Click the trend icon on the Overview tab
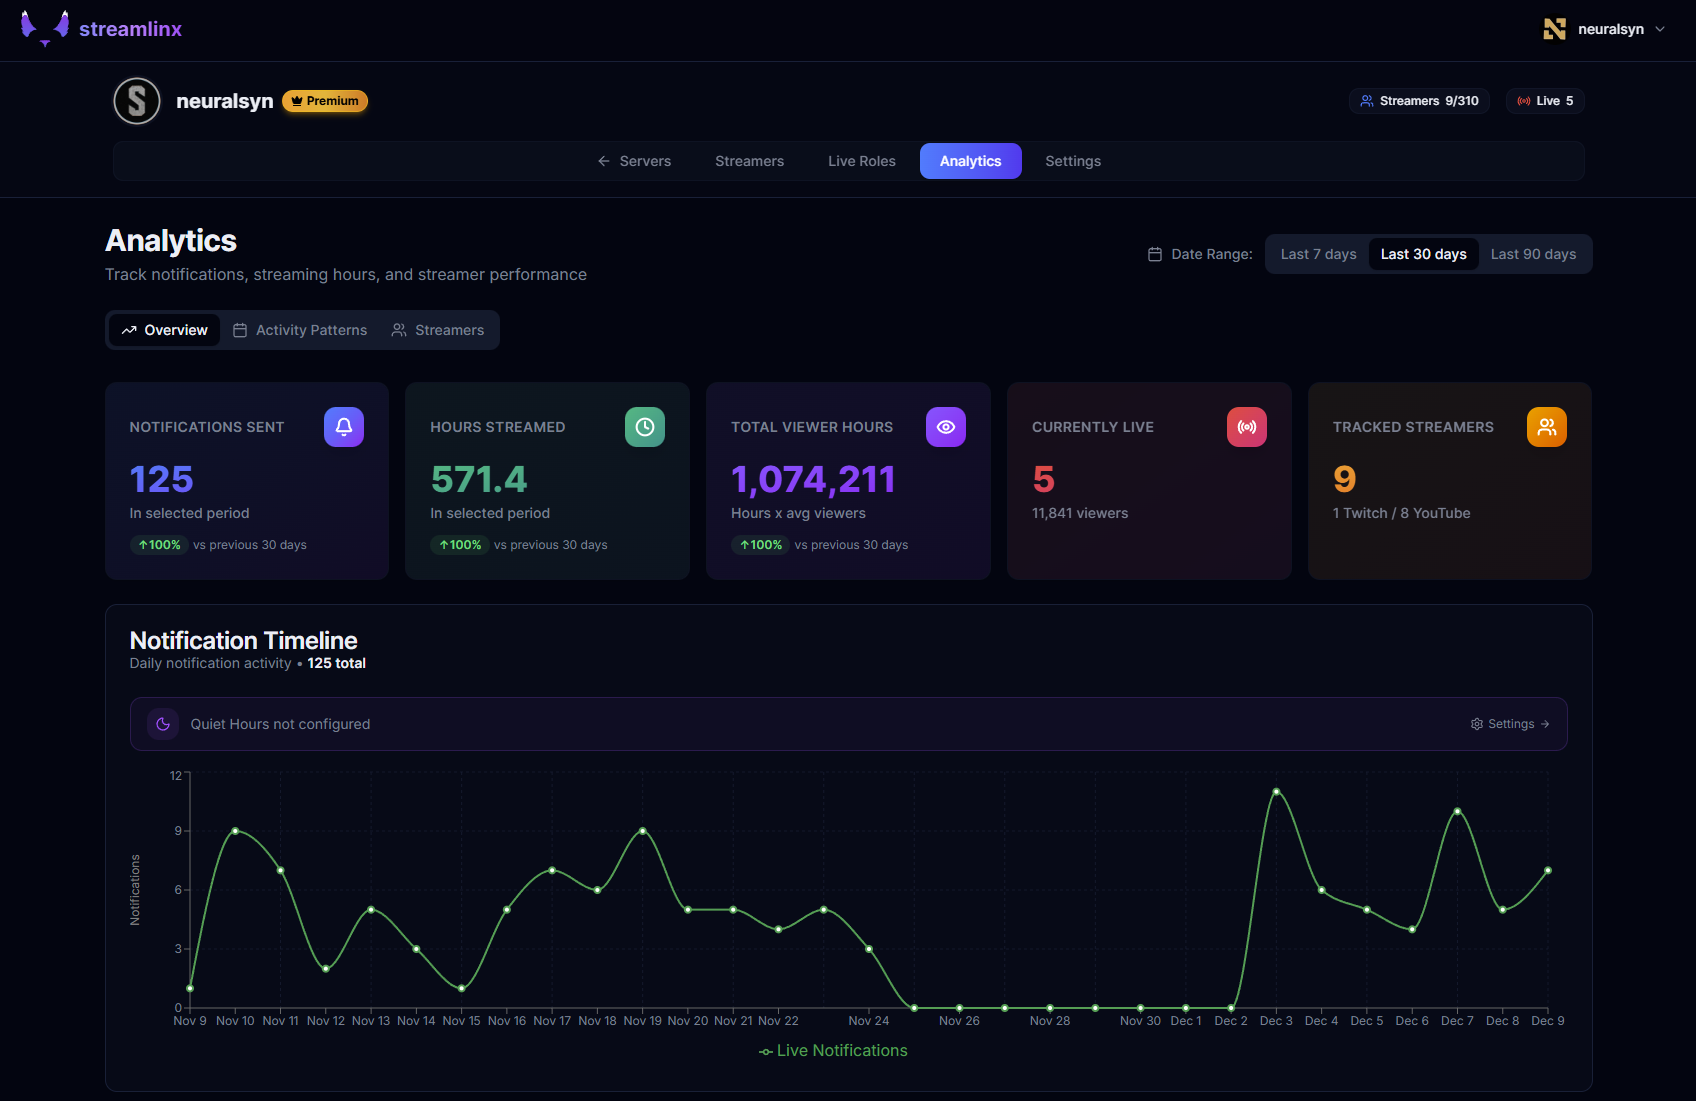This screenshot has width=1696, height=1101. click(129, 329)
